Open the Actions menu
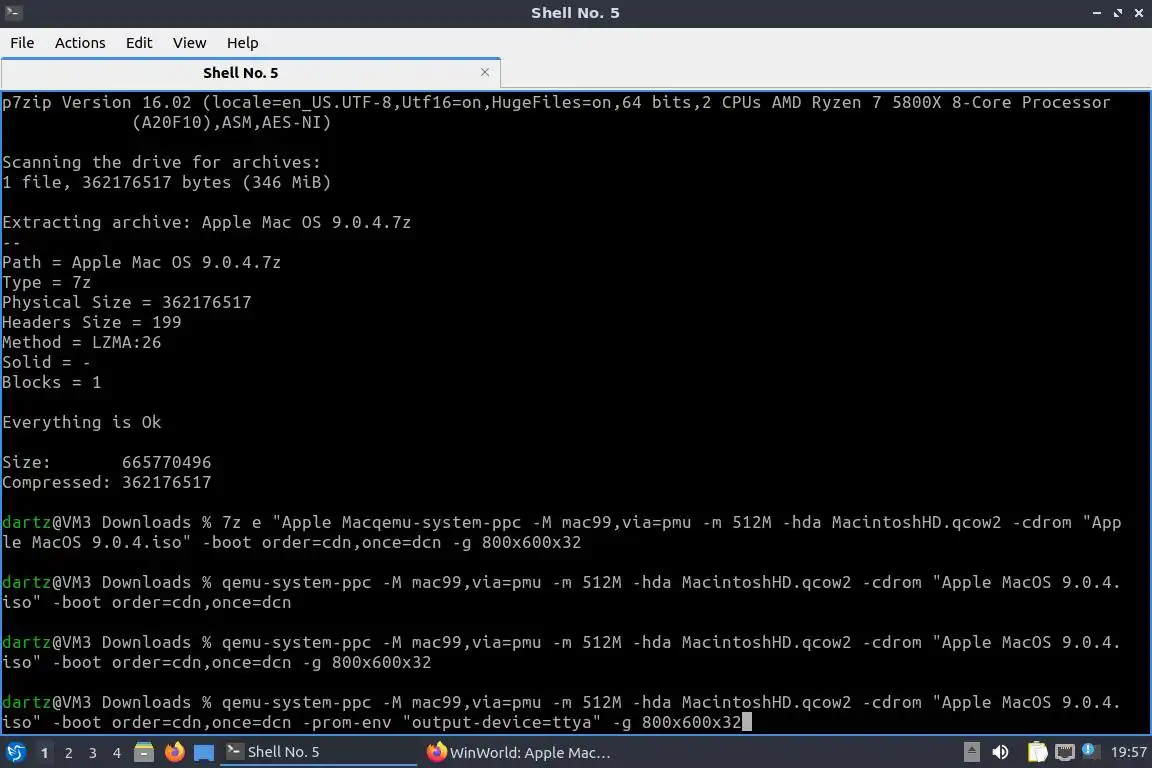 tap(80, 43)
